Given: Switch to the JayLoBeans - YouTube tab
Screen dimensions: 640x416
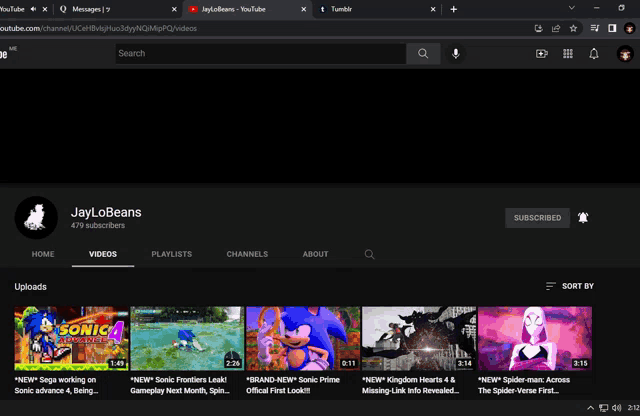Looking at the screenshot, I should tap(248, 9).
